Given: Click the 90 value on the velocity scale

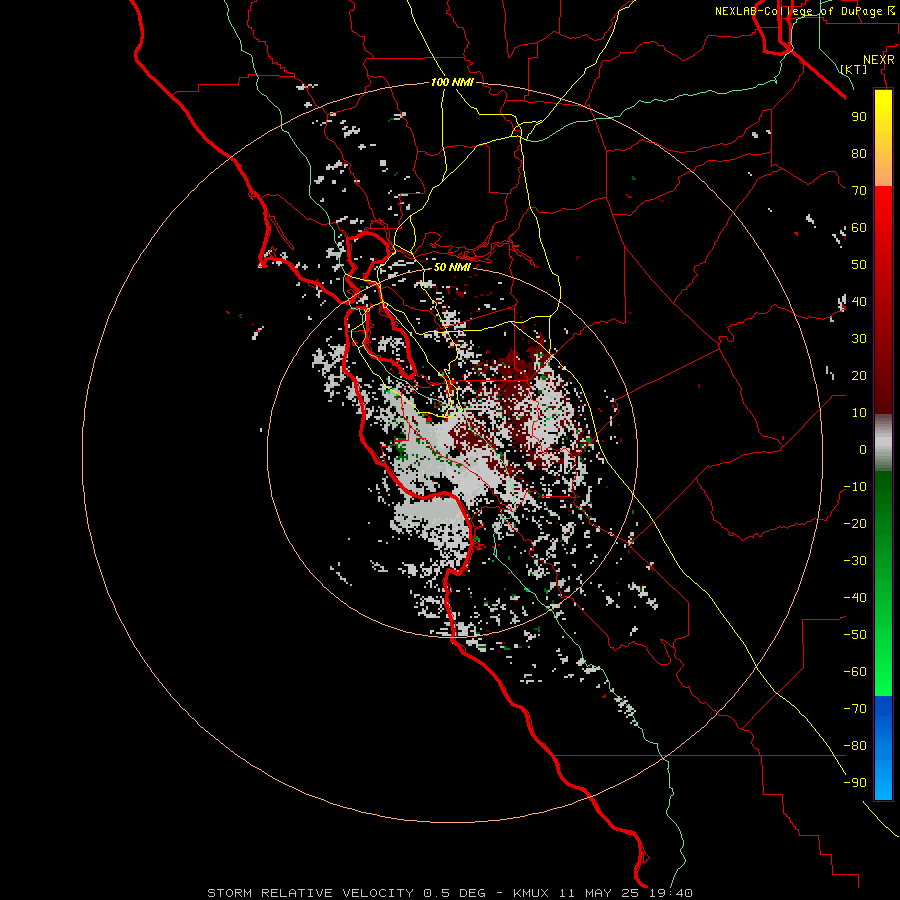Looking at the screenshot, I should [x=859, y=117].
